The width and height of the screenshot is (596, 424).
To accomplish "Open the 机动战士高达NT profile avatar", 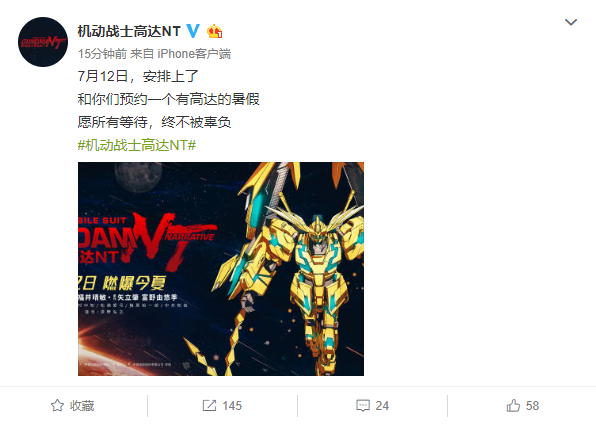I will point(43,42).
